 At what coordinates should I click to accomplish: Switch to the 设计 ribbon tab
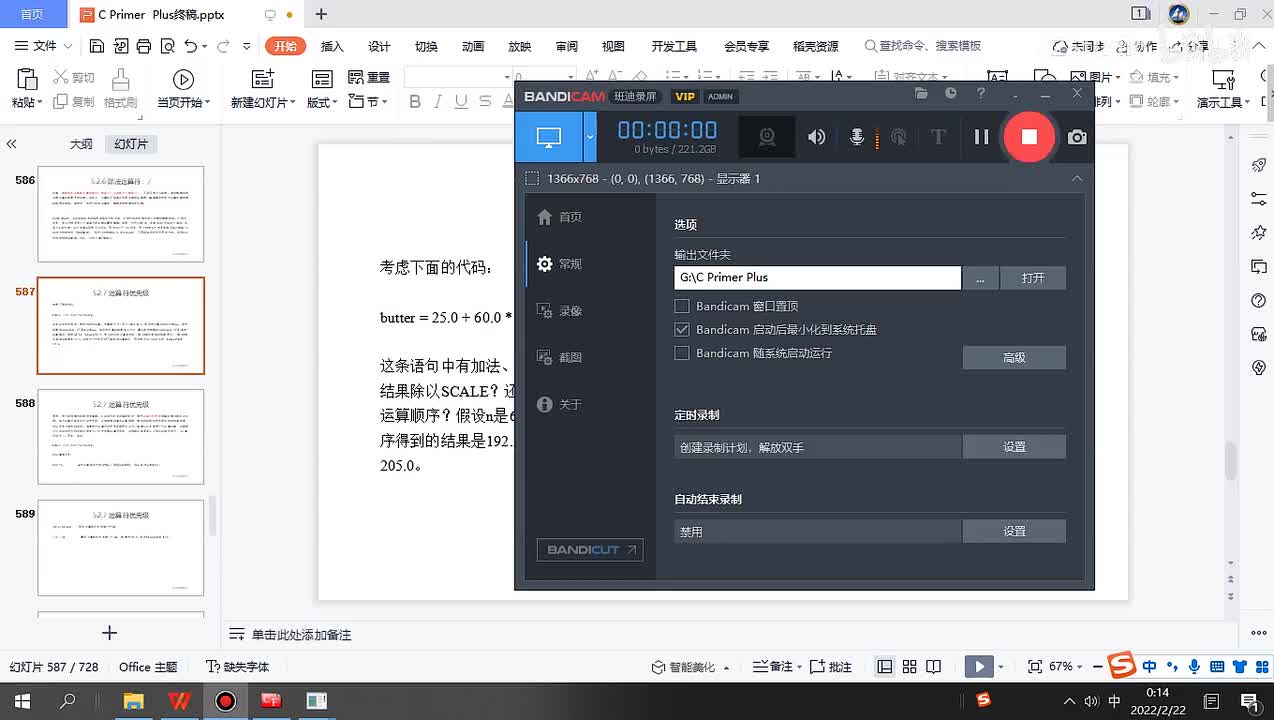379,46
